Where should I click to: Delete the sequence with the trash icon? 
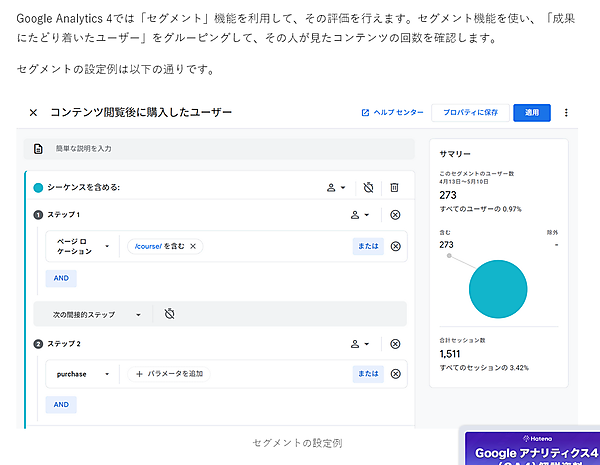[394, 187]
